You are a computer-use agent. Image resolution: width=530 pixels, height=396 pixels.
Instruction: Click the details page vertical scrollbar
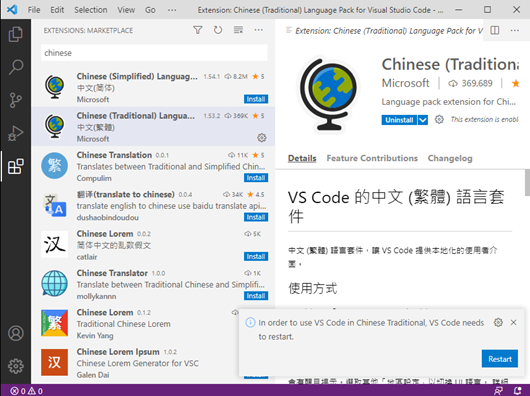click(527, 182)
